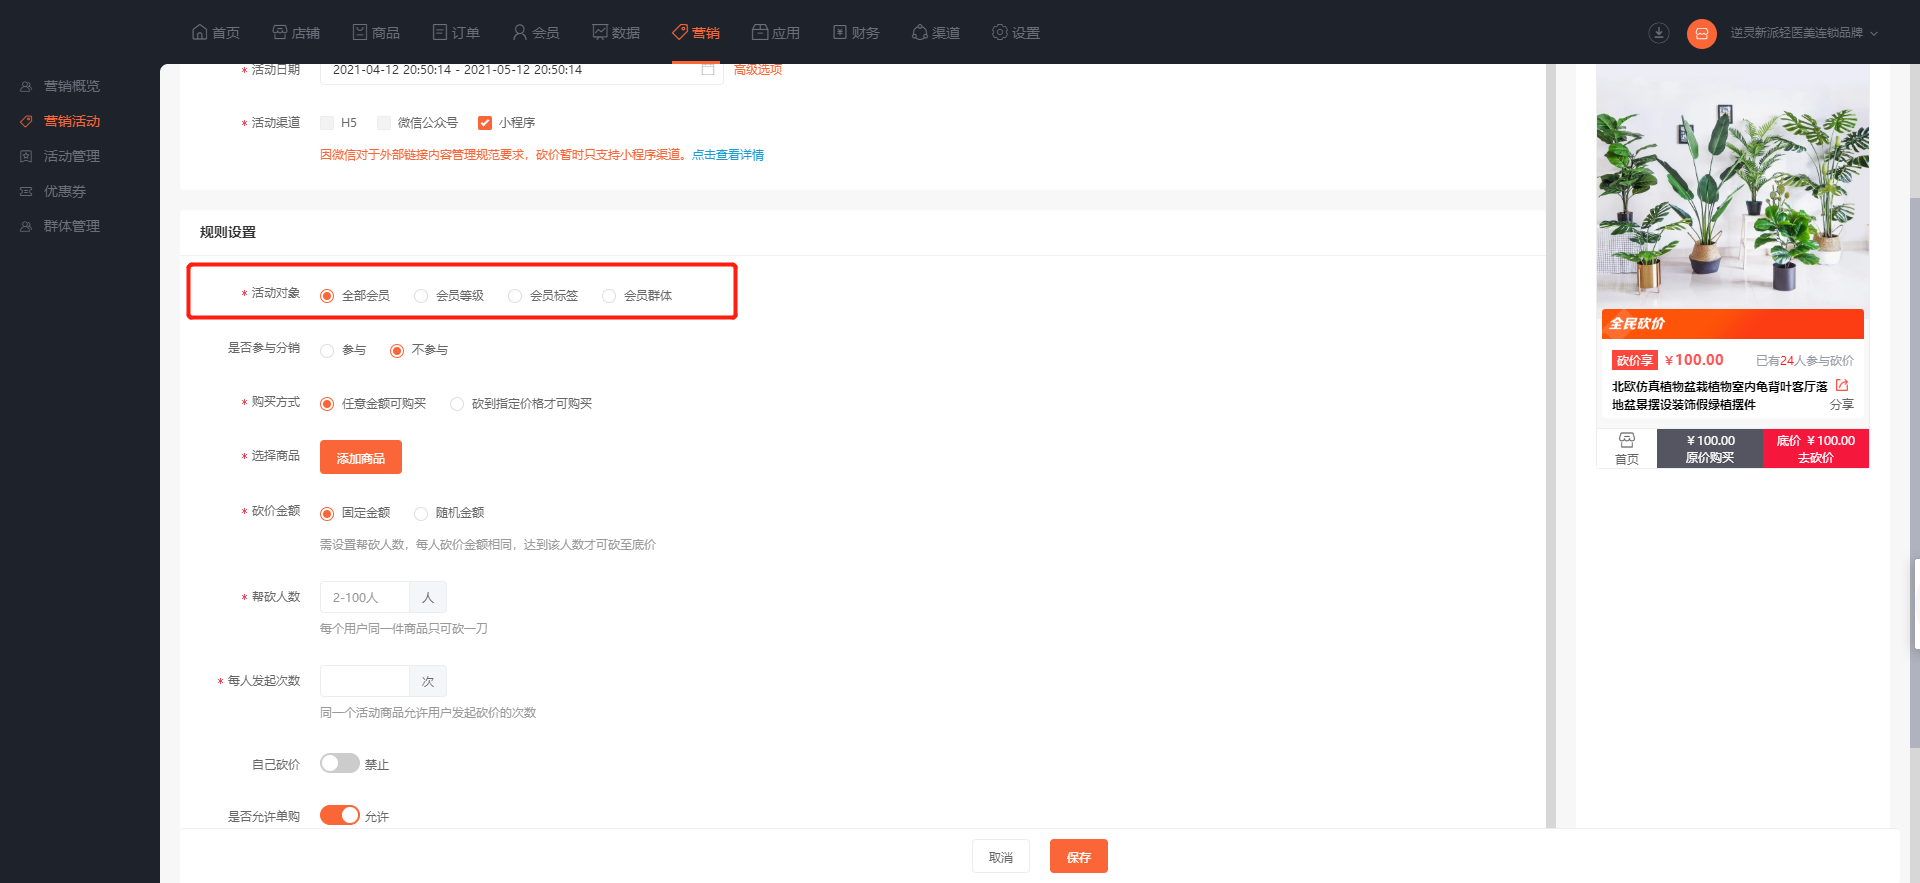Open the 点击查看详情 link

[x=728, y=155]
